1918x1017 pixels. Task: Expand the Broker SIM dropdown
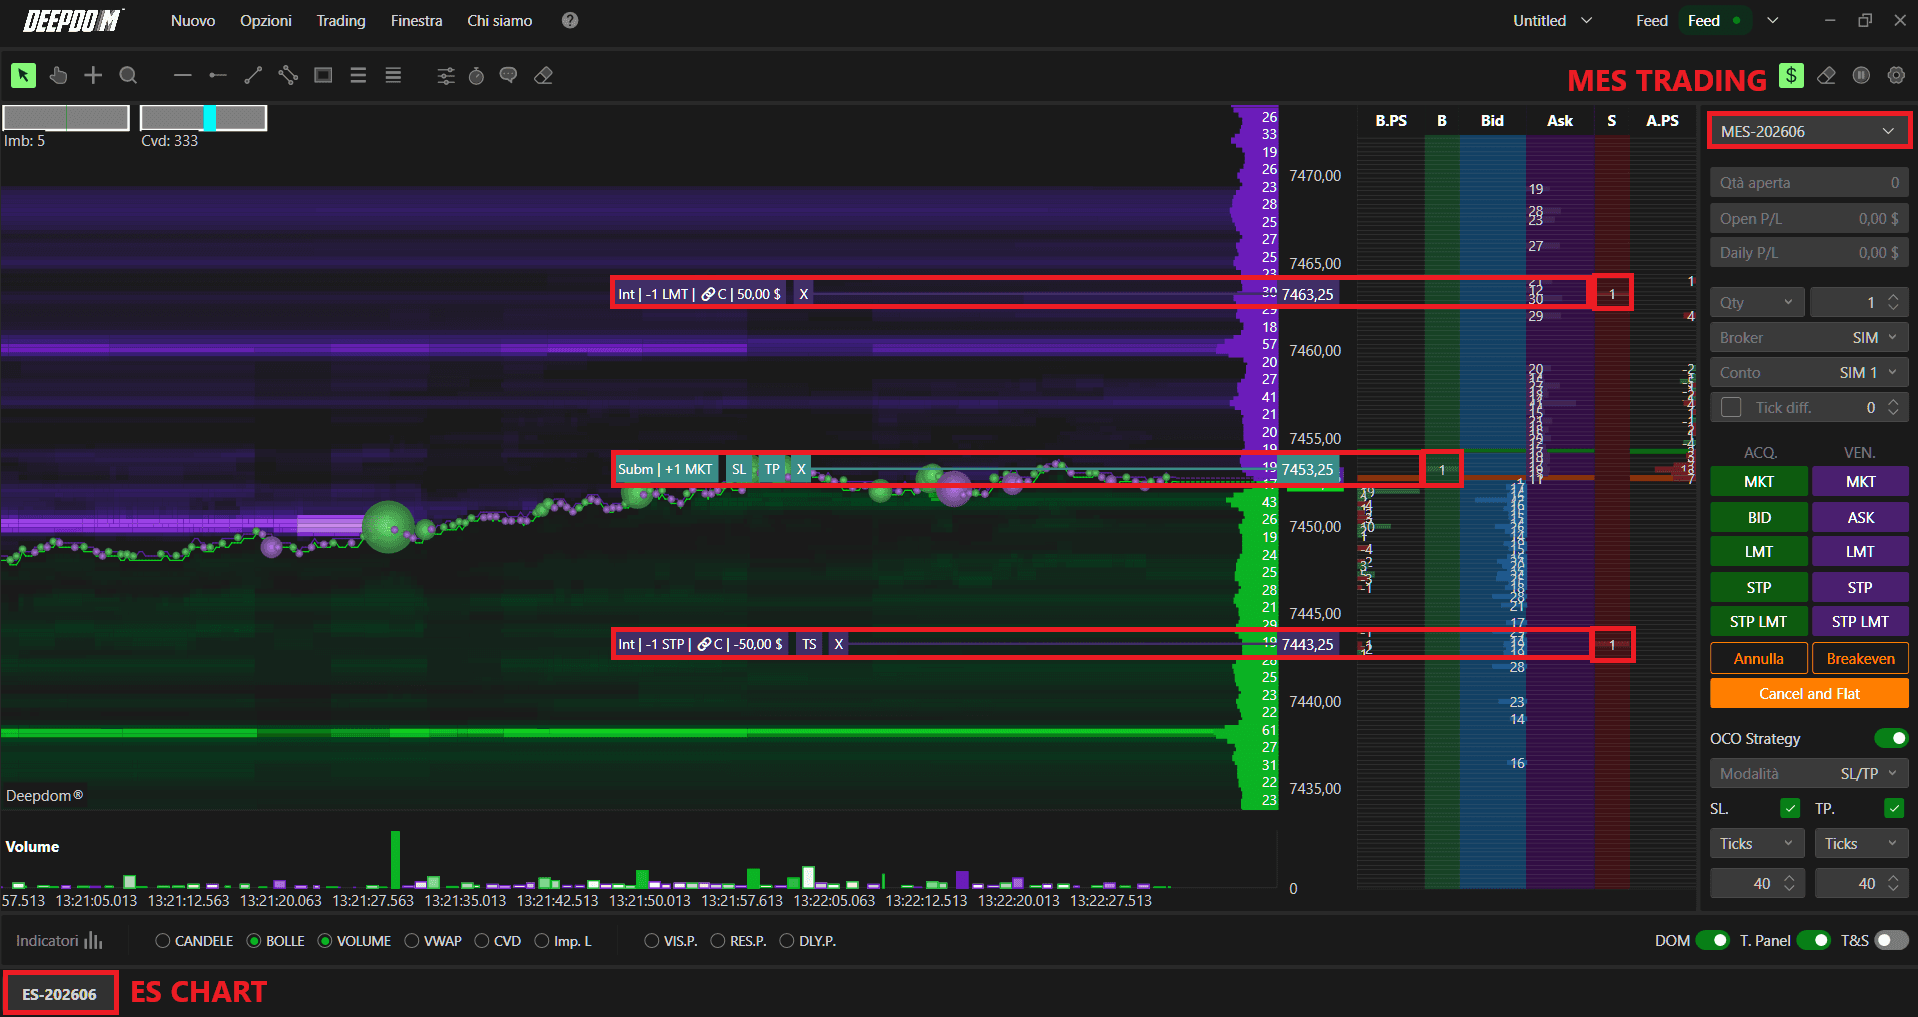1809,338
